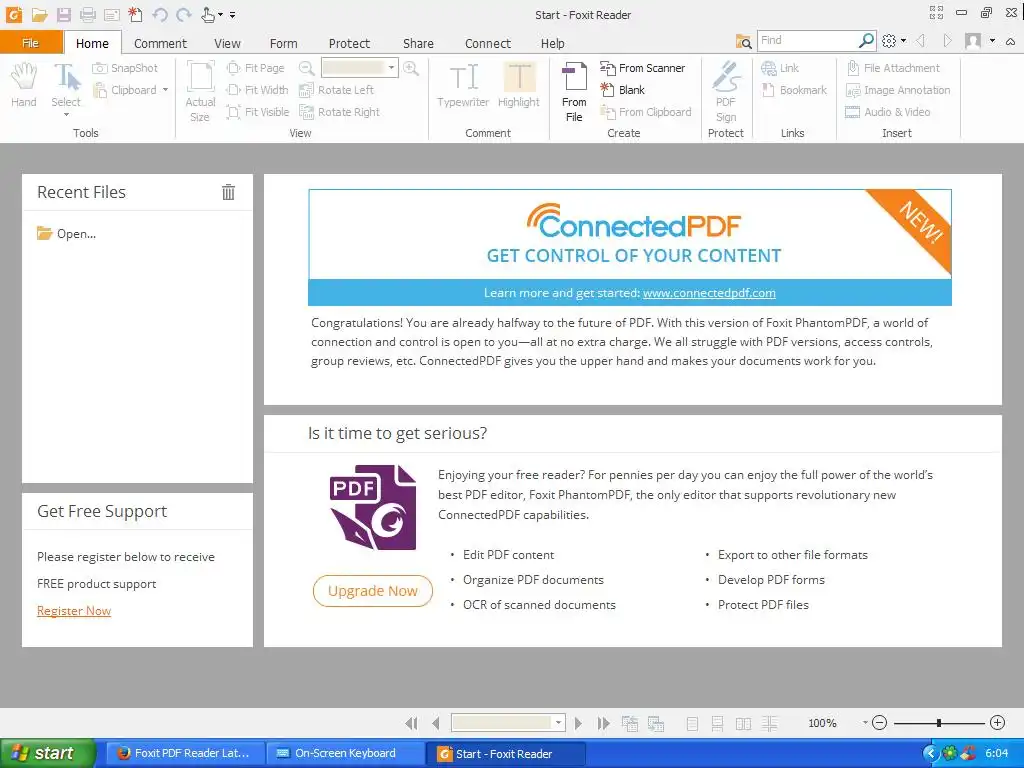This screenshot has width=1024, height=768.
Task: Click the Save quick access icon
Action: coord(63,14)
